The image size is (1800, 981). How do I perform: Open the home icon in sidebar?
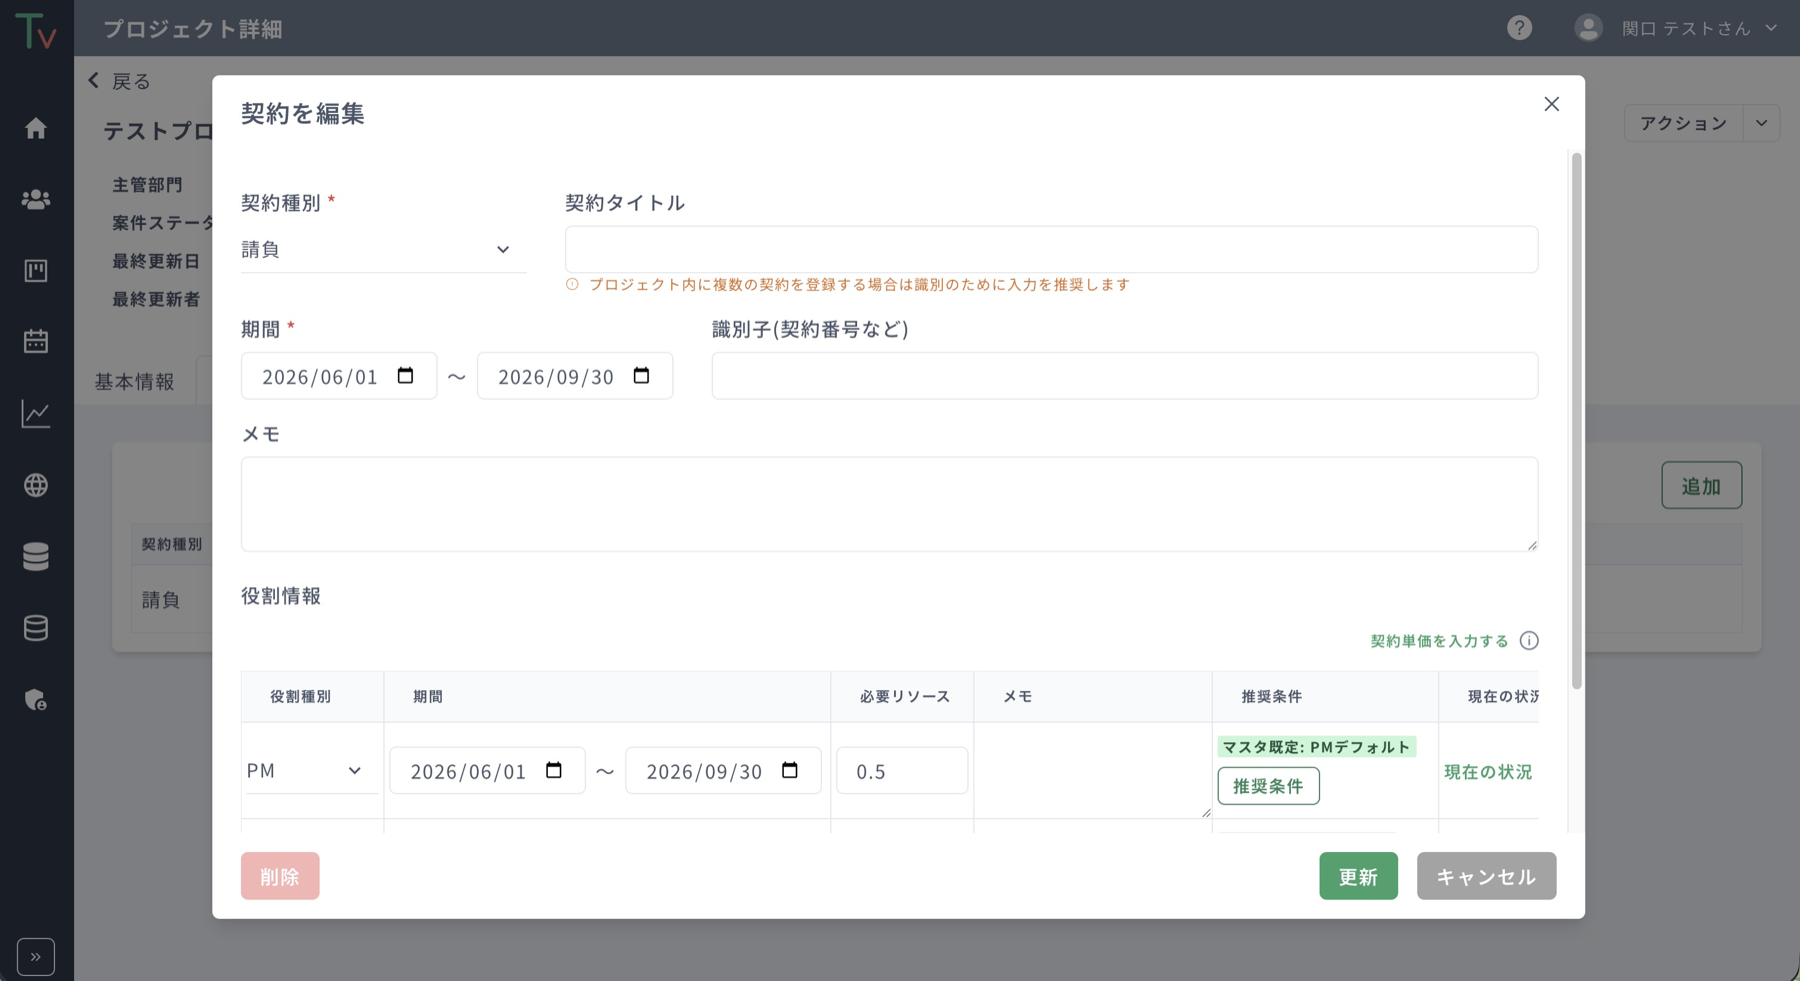pyautogui.click(x=36, y=128)
